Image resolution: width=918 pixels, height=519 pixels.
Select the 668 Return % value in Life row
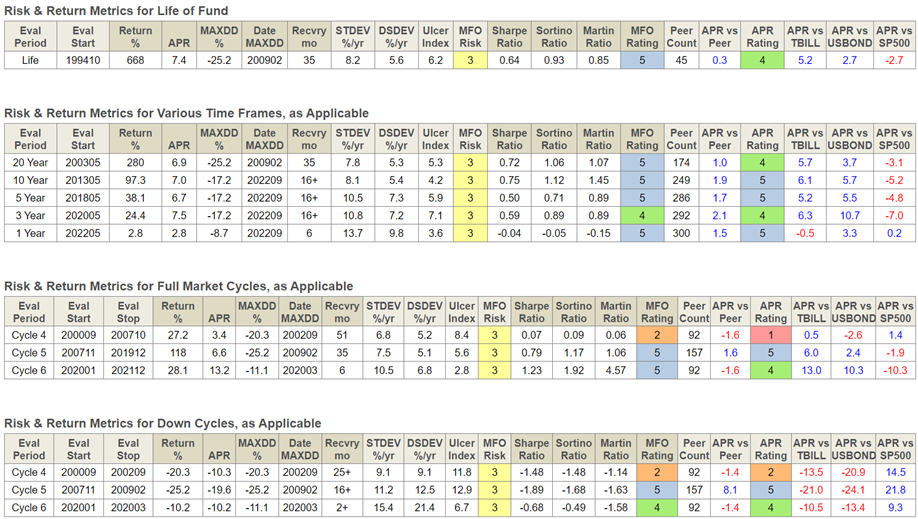[x=136, y=60]
